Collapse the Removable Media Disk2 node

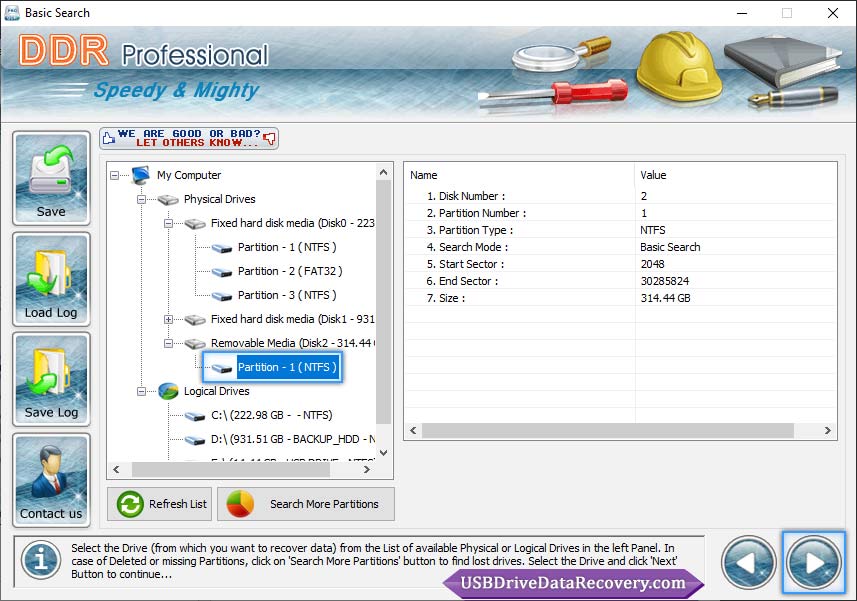pos(168,344)
